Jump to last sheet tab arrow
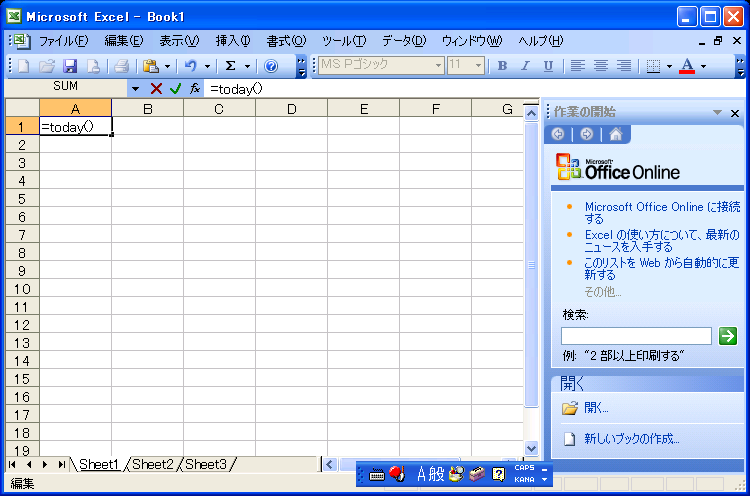 pyautogui.click(x=61, y=464)
